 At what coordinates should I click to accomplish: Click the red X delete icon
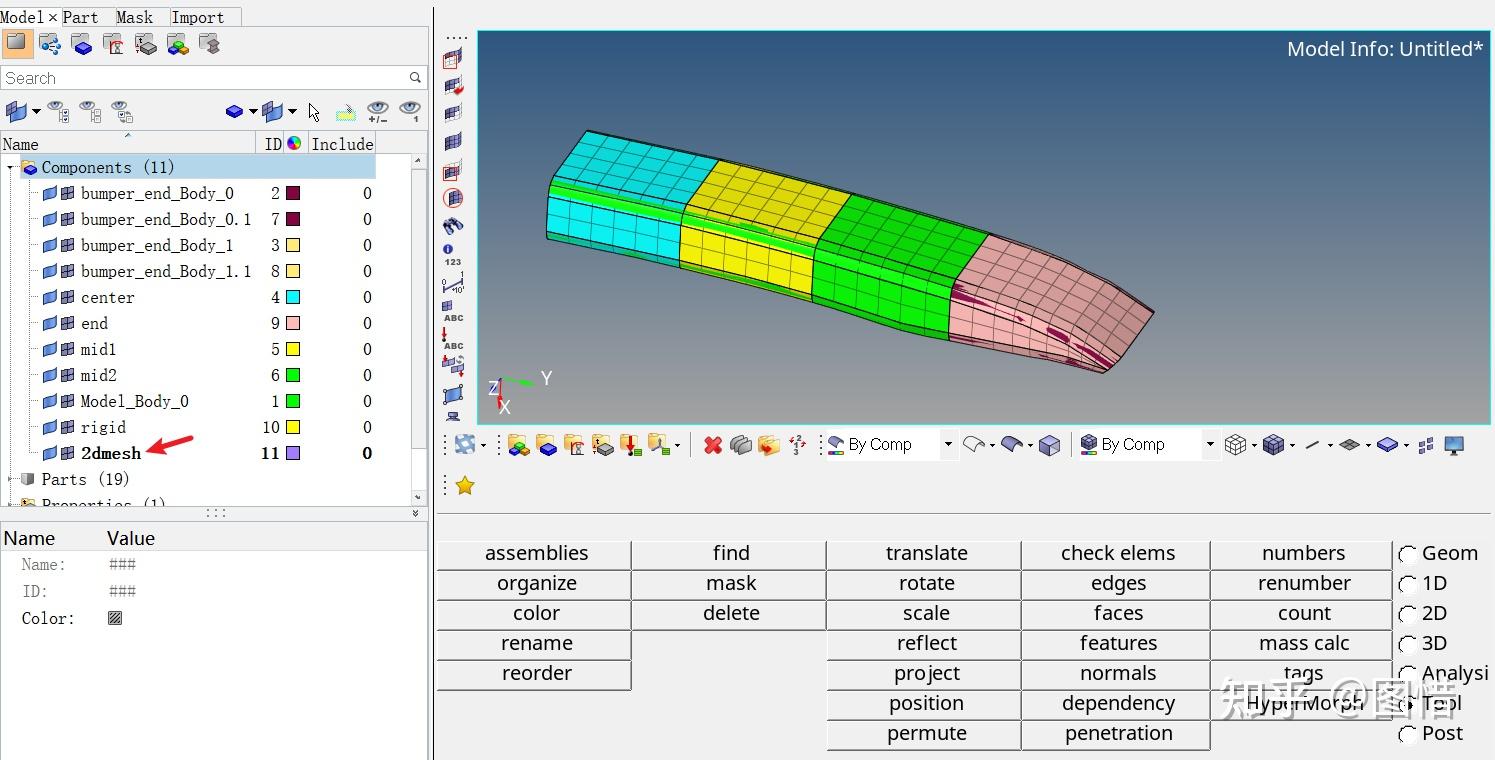(x=712, y=445)
